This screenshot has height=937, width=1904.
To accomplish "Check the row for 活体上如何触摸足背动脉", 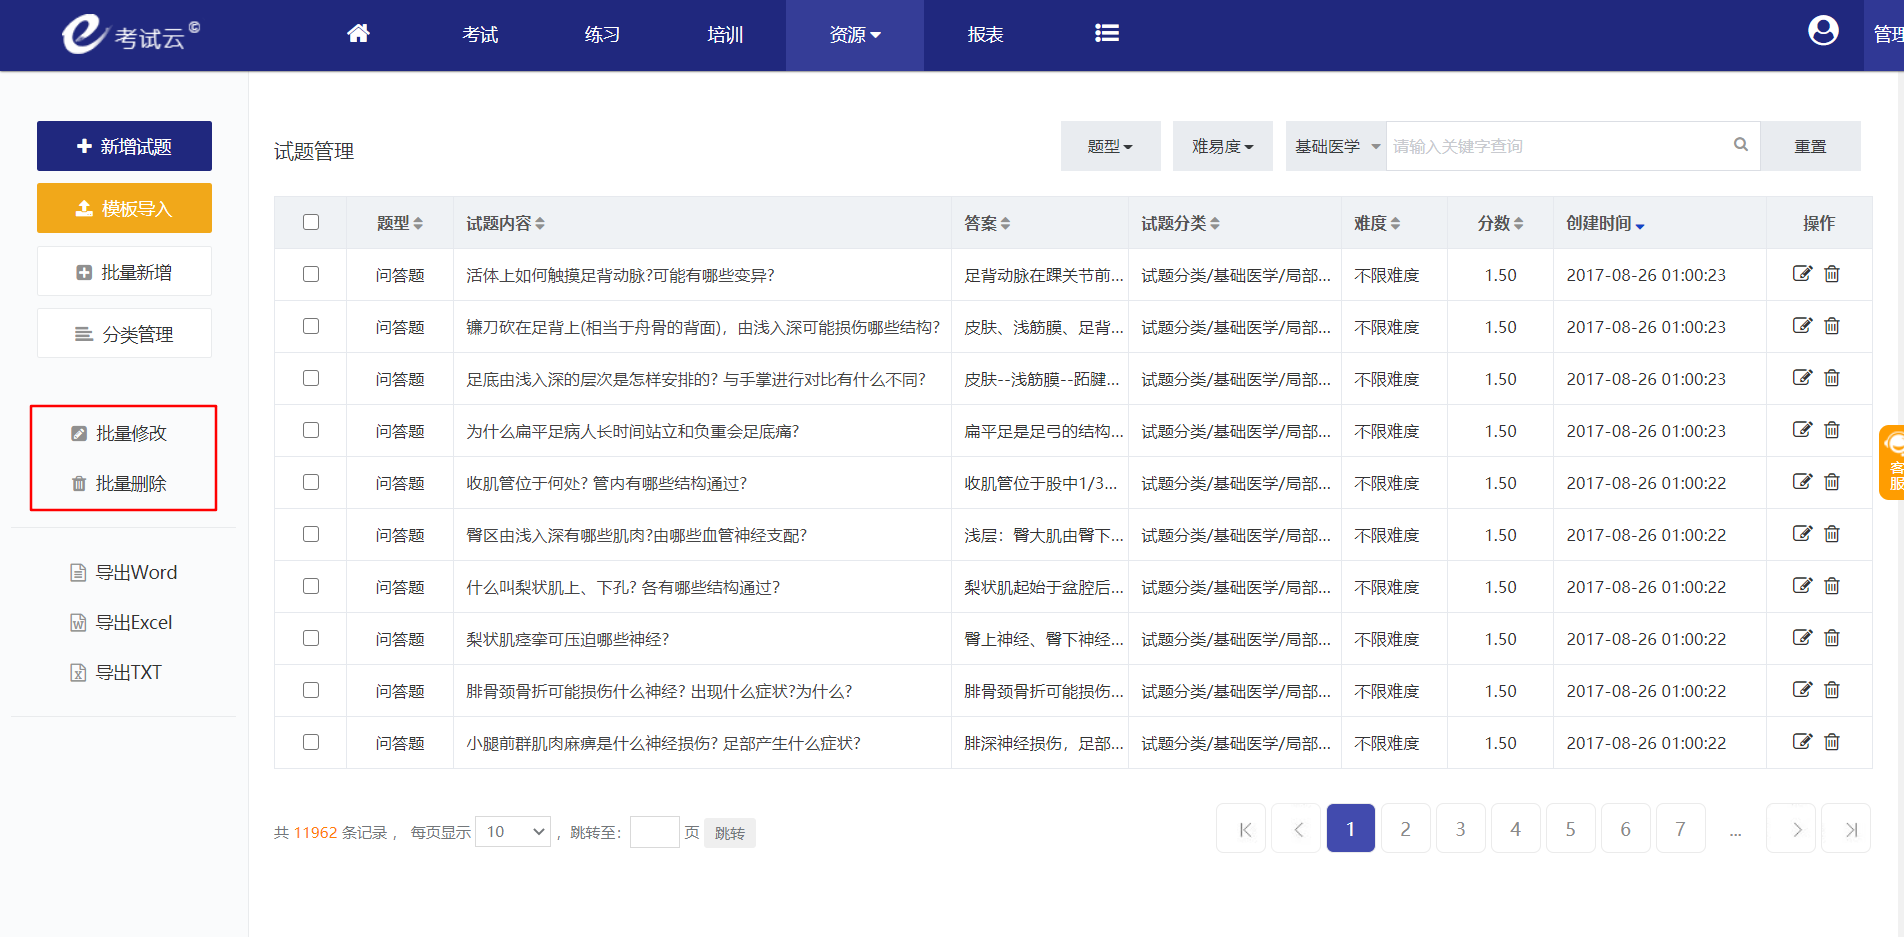I will click(311, 274).
